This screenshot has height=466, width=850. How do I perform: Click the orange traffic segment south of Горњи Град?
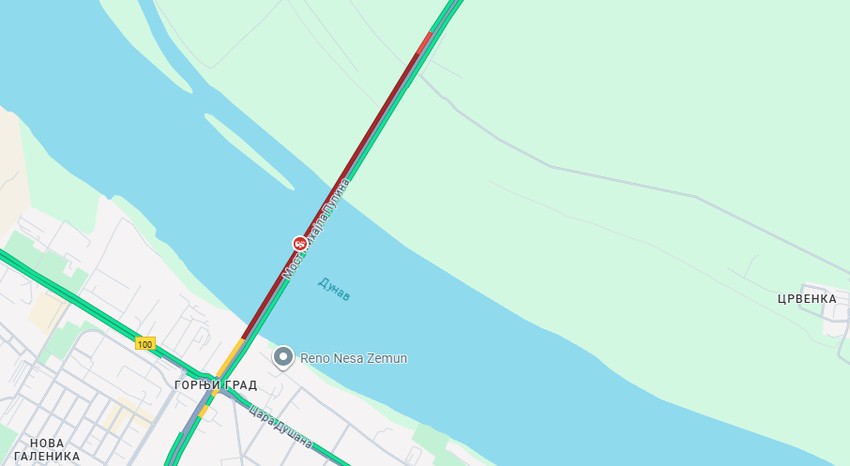click(x=204, y=411)
